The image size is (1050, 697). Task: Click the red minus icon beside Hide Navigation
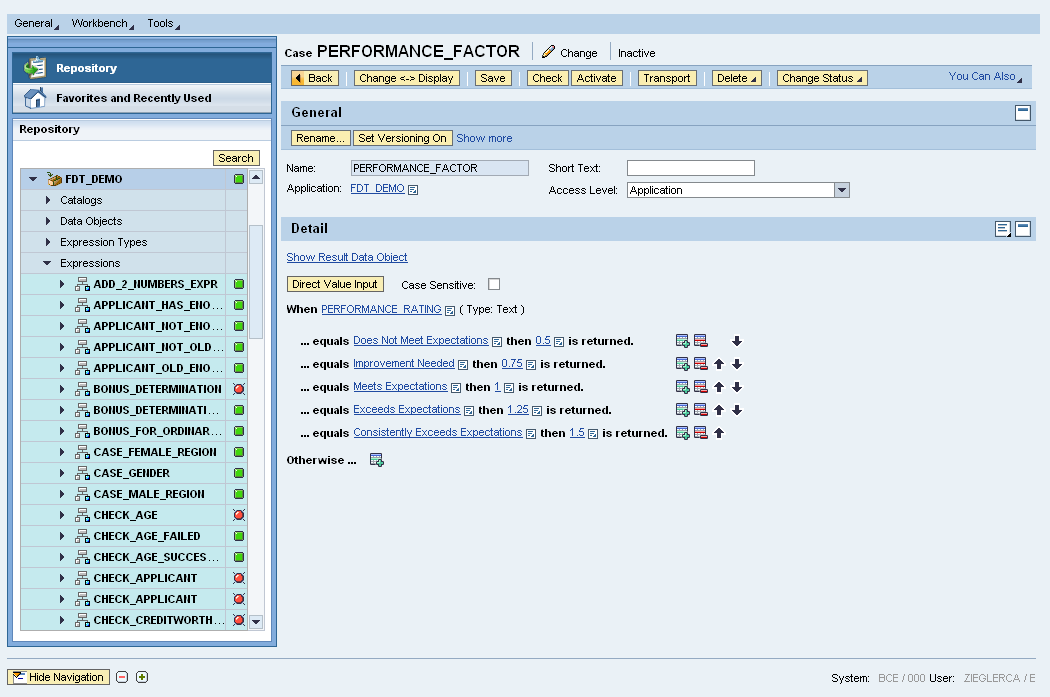click(122, 677)
